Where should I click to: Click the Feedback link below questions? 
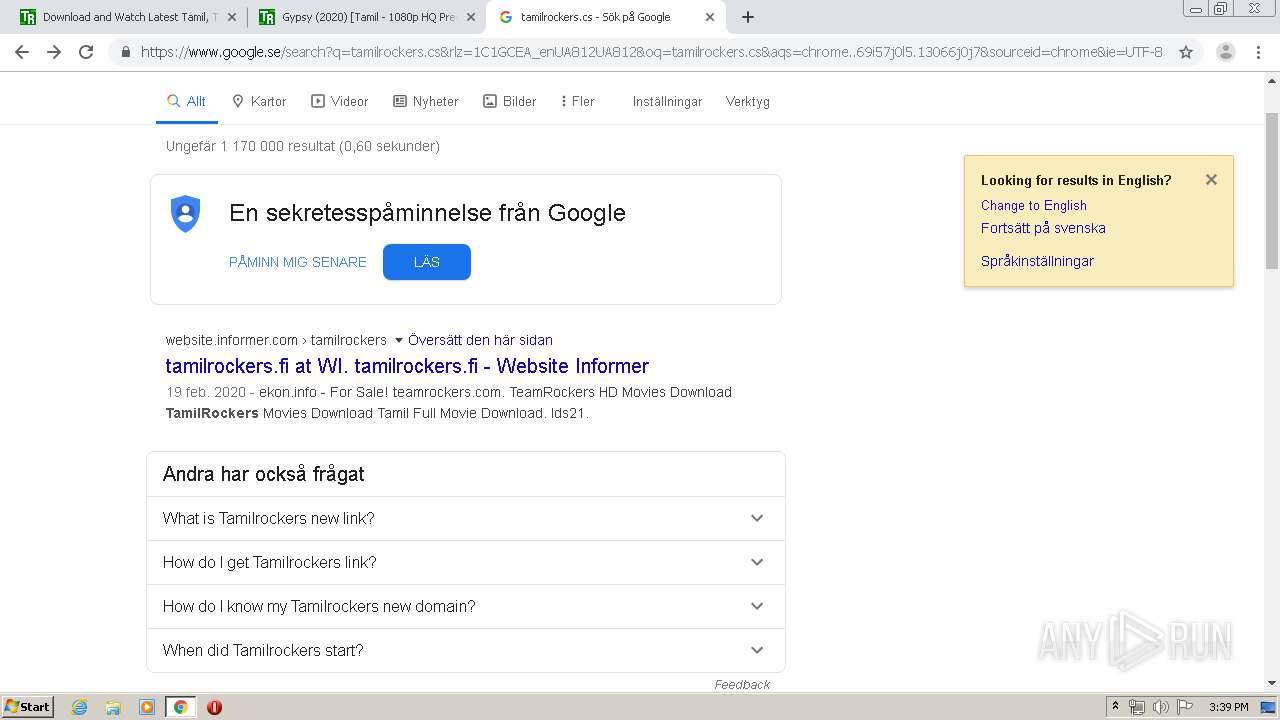[x=742, y=684]
